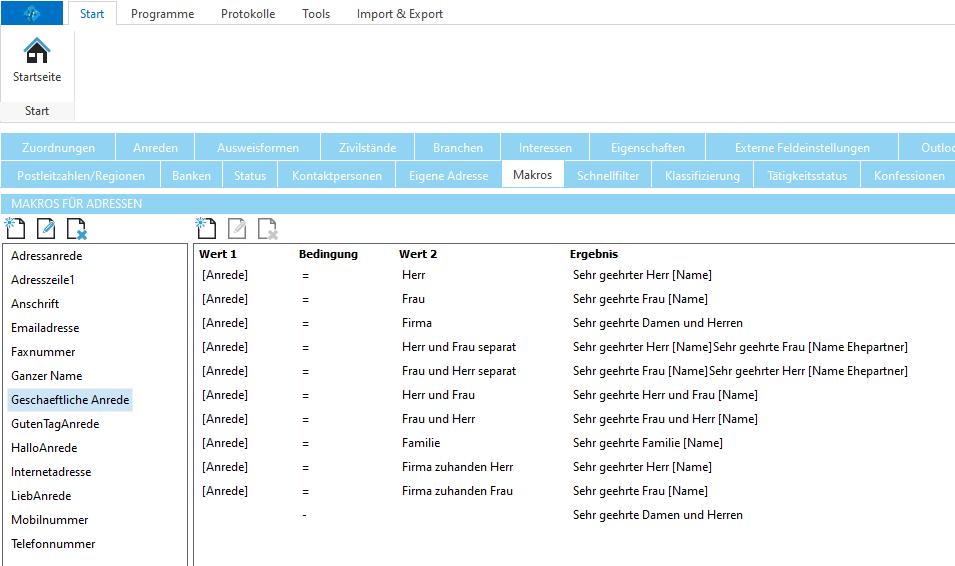Open the Programme ribbon tab
The width and height of the screenshot is (955, 566).
click(162, 14)
